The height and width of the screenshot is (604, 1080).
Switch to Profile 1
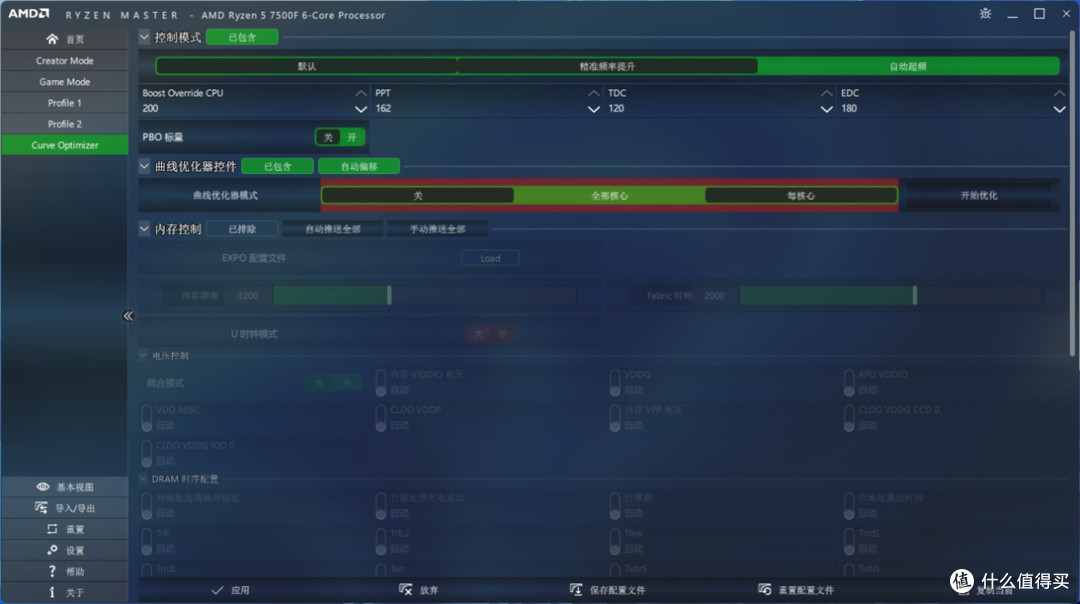click(x=65, y=103)
